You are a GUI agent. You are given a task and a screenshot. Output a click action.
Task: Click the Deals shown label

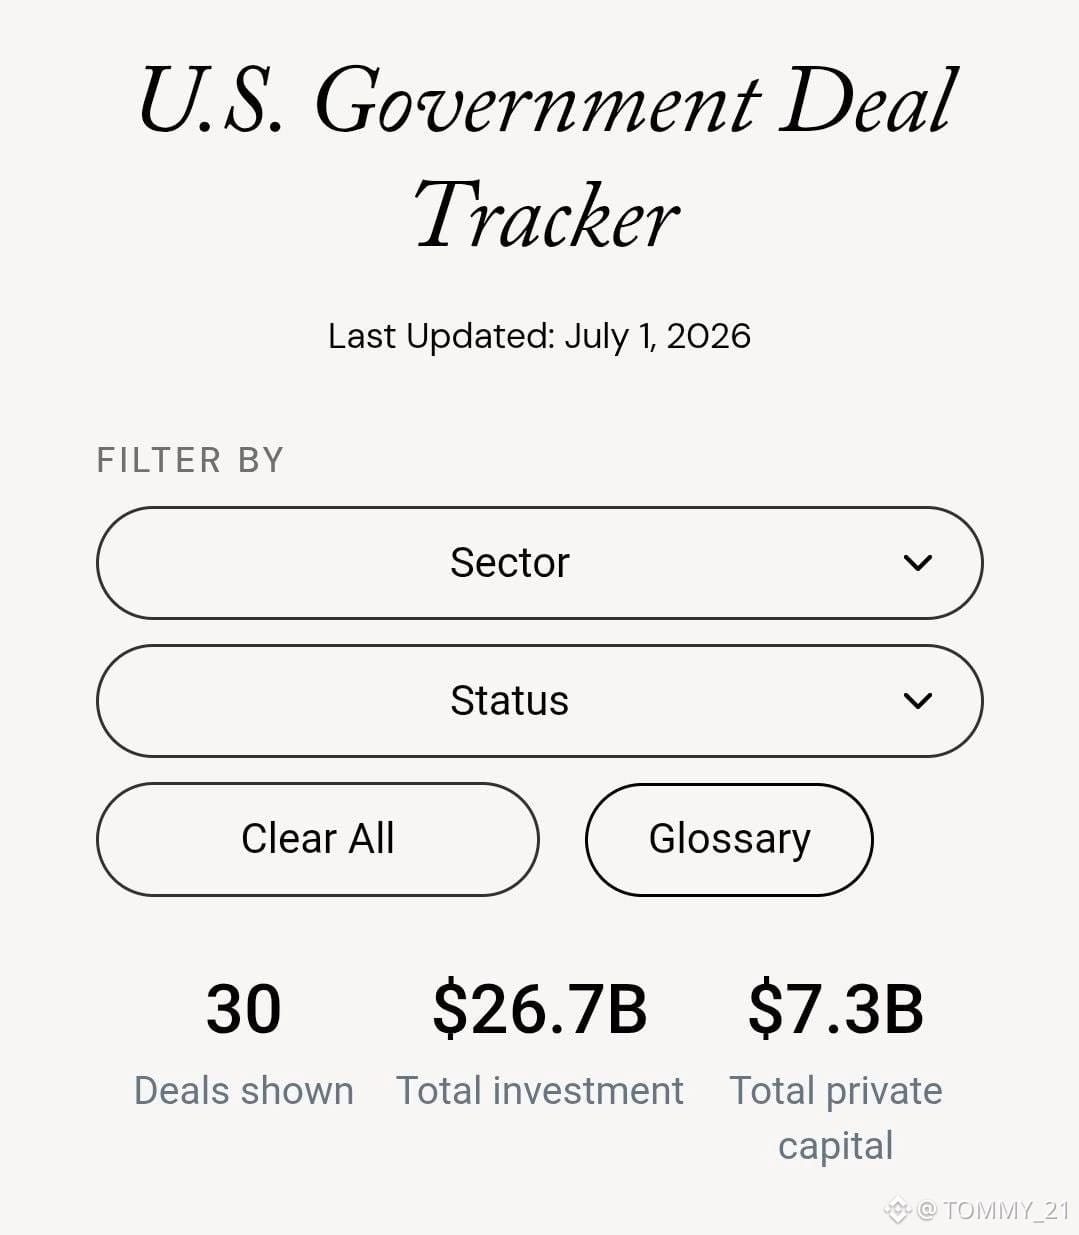243,1091
